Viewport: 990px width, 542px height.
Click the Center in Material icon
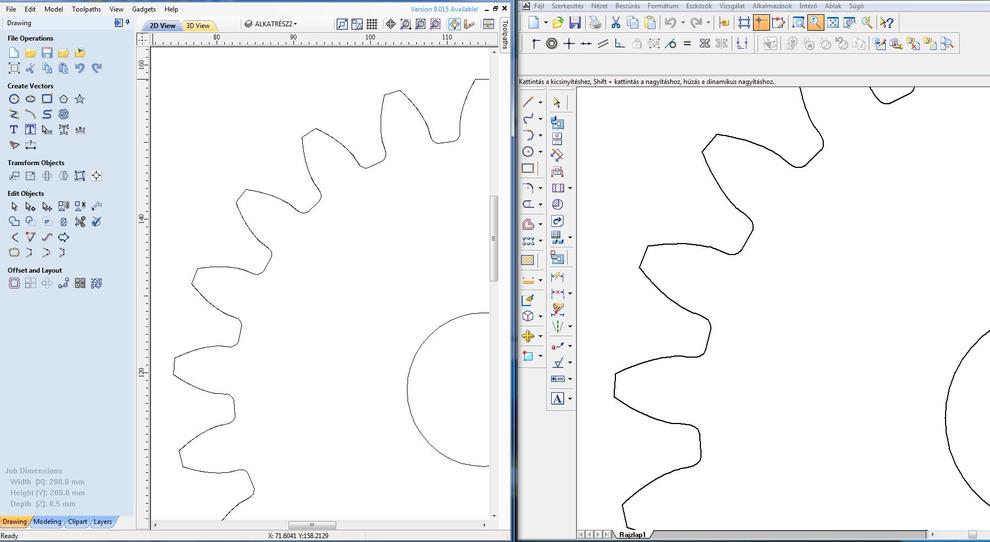[96, 176]
